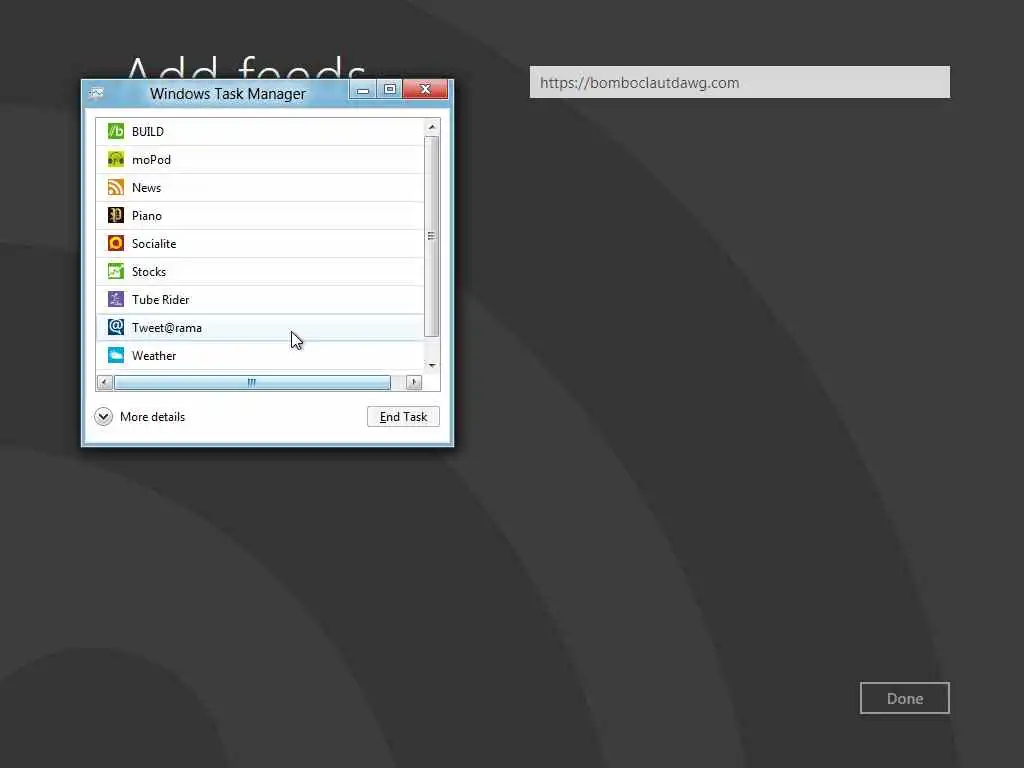Minimize the Windows Task Manager window
This screenshot has width=1024, height=768.
point(363,90)
